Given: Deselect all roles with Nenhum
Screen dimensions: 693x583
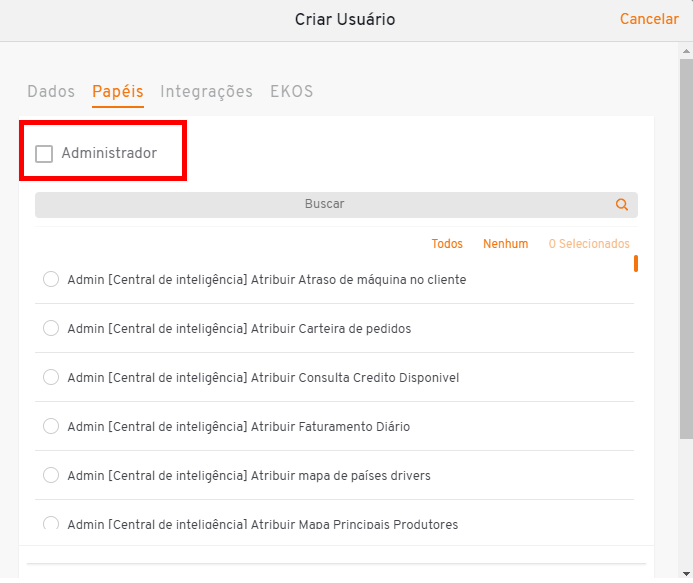Looking at the screenshot, I should pyautogui.click(x=506, y=244).
